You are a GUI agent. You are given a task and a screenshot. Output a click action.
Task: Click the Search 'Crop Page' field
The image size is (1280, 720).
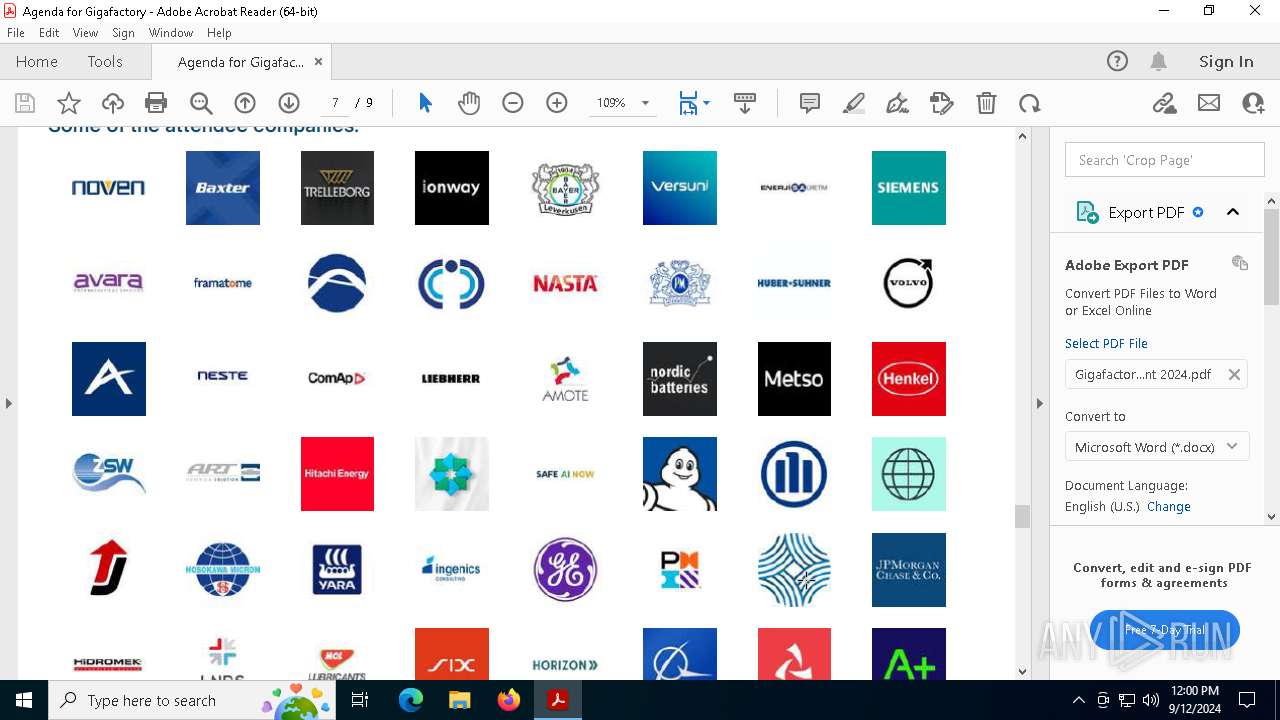[1165, 160]
